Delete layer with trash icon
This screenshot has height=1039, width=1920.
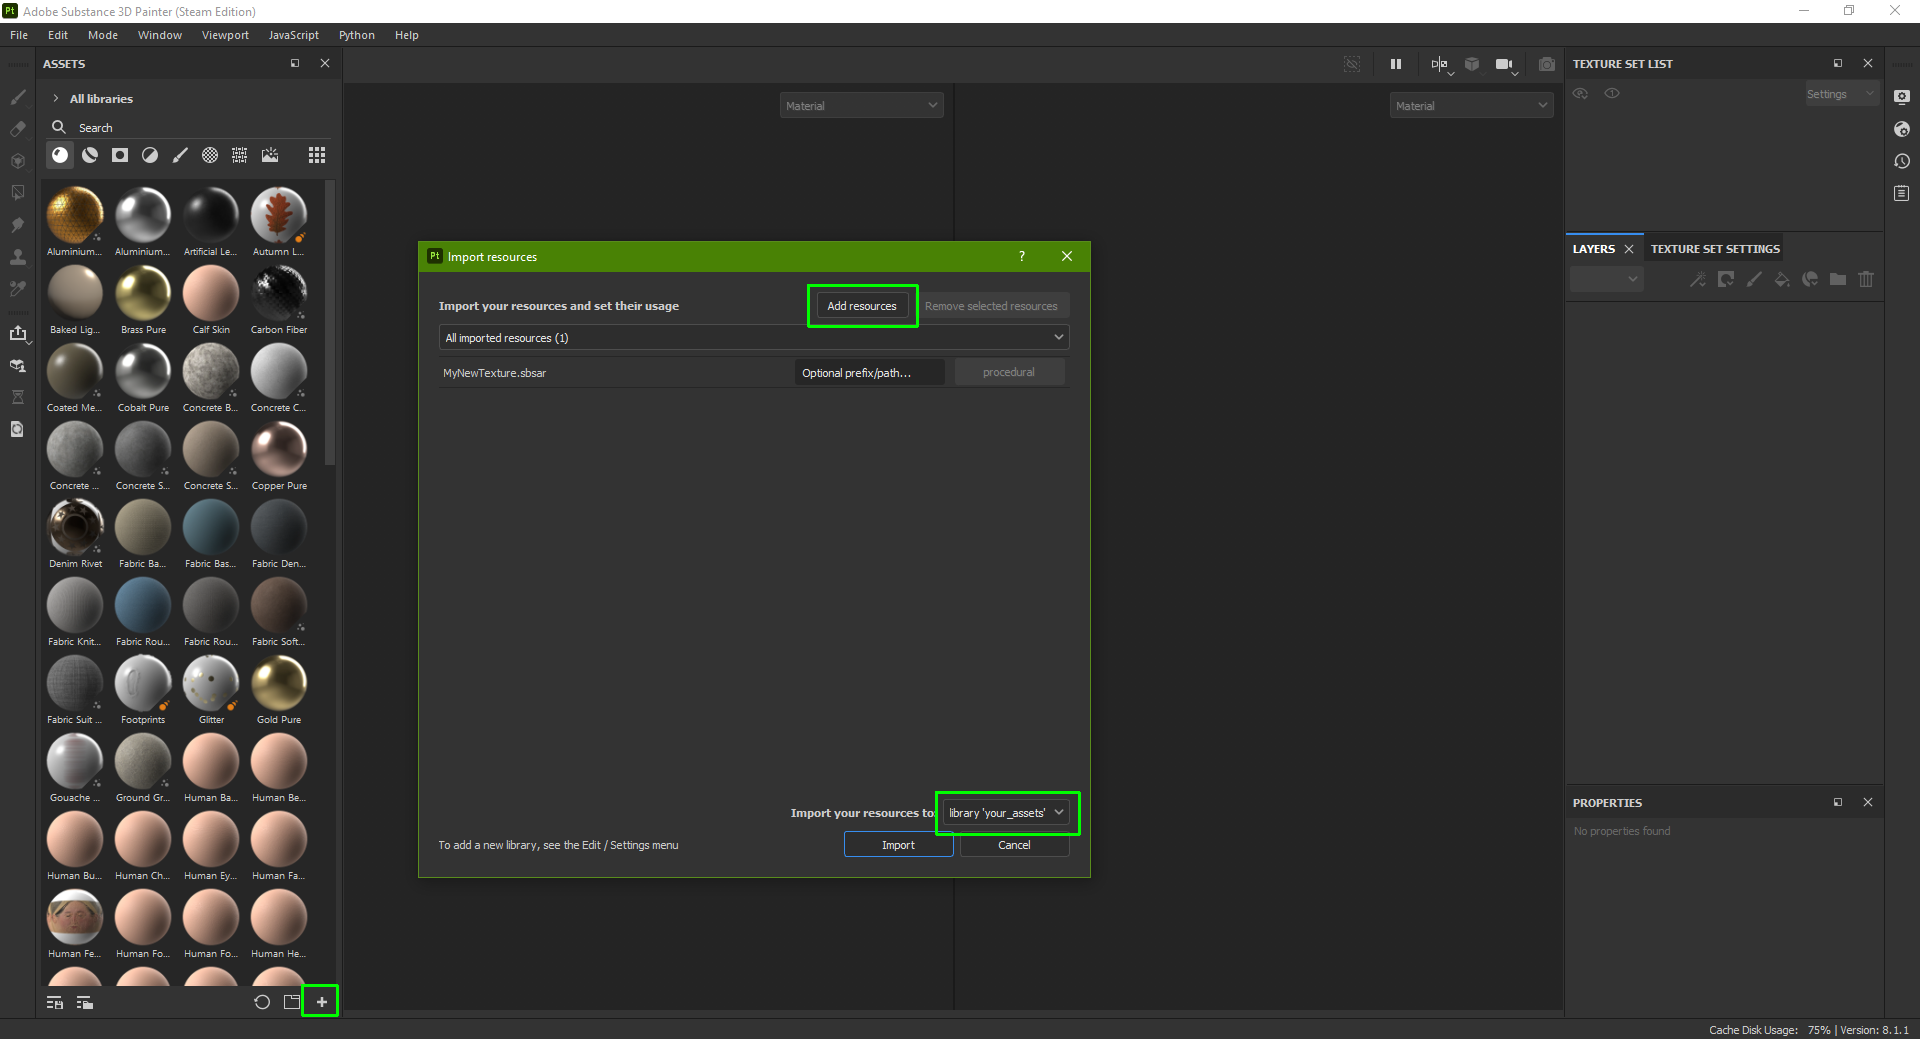pos(1866,280)
